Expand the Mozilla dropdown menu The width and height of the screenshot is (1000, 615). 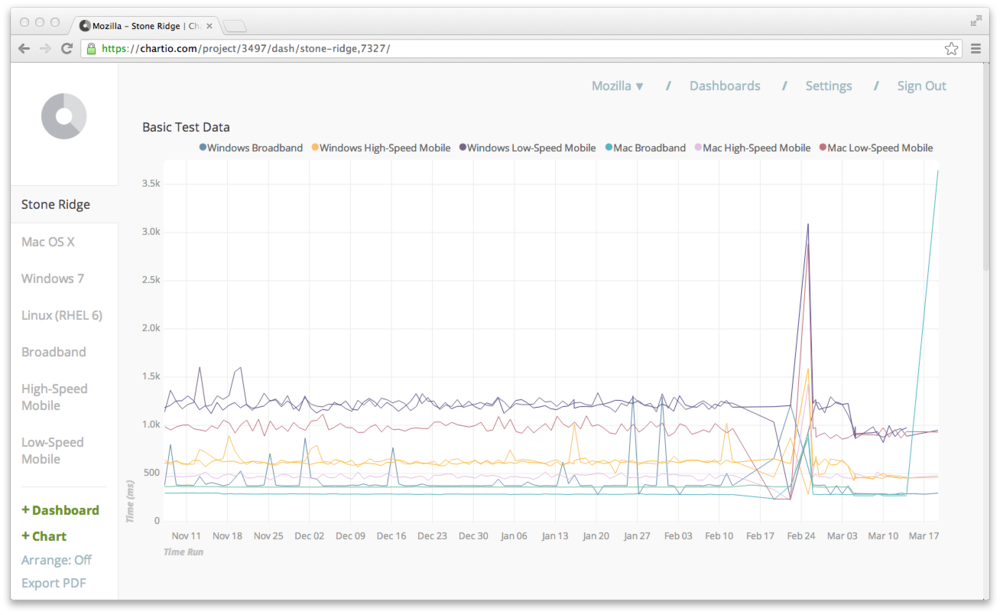(x=617, y=86)
